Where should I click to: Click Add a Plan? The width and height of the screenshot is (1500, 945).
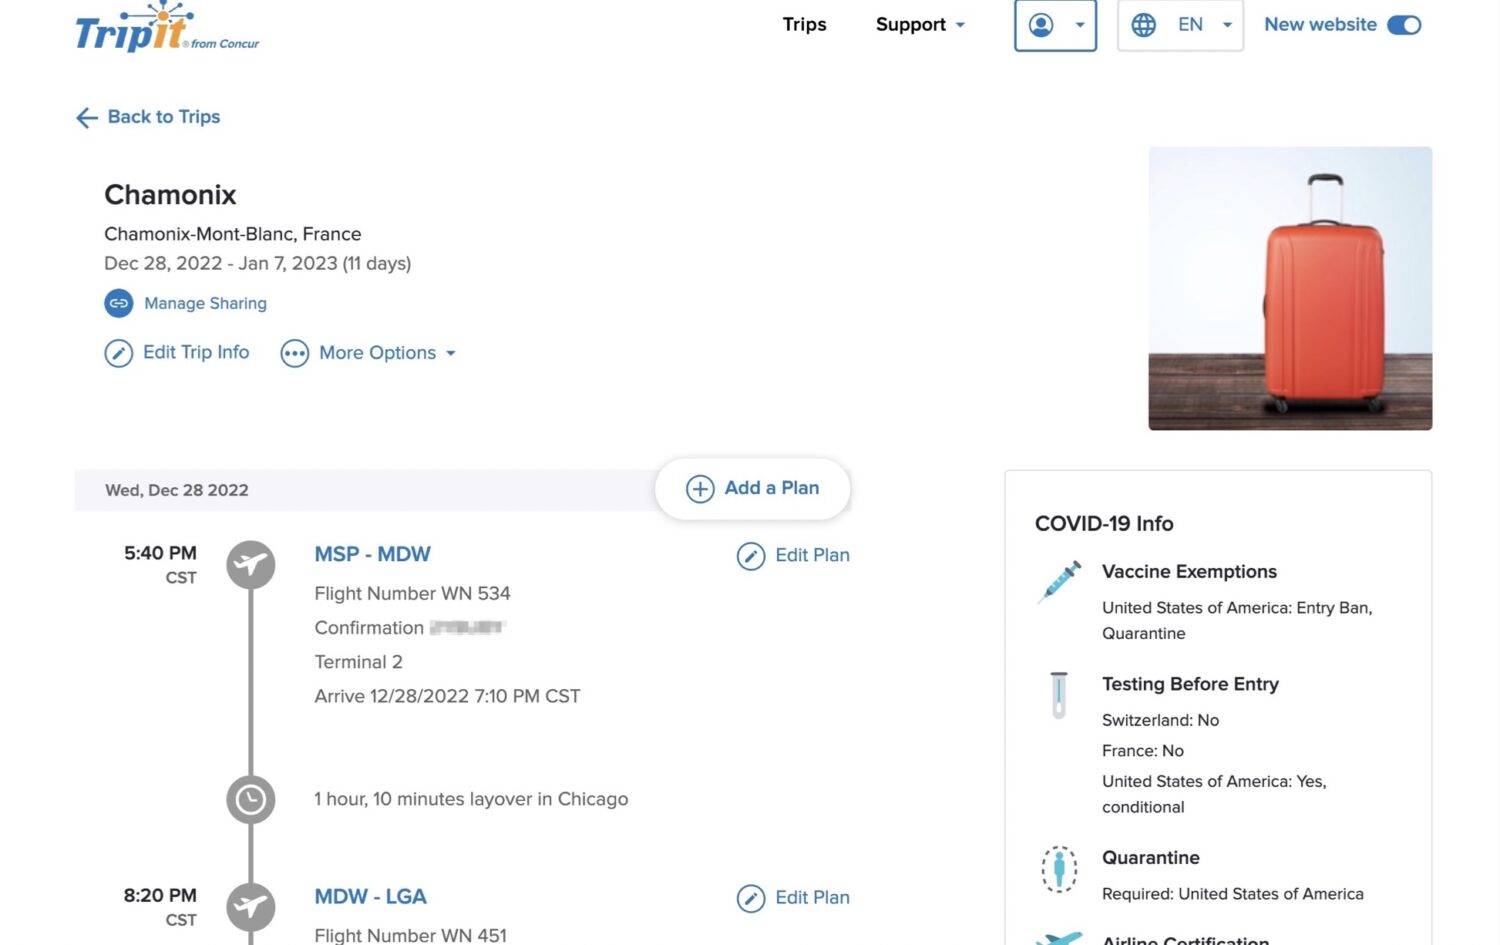(x=752, y=489)
